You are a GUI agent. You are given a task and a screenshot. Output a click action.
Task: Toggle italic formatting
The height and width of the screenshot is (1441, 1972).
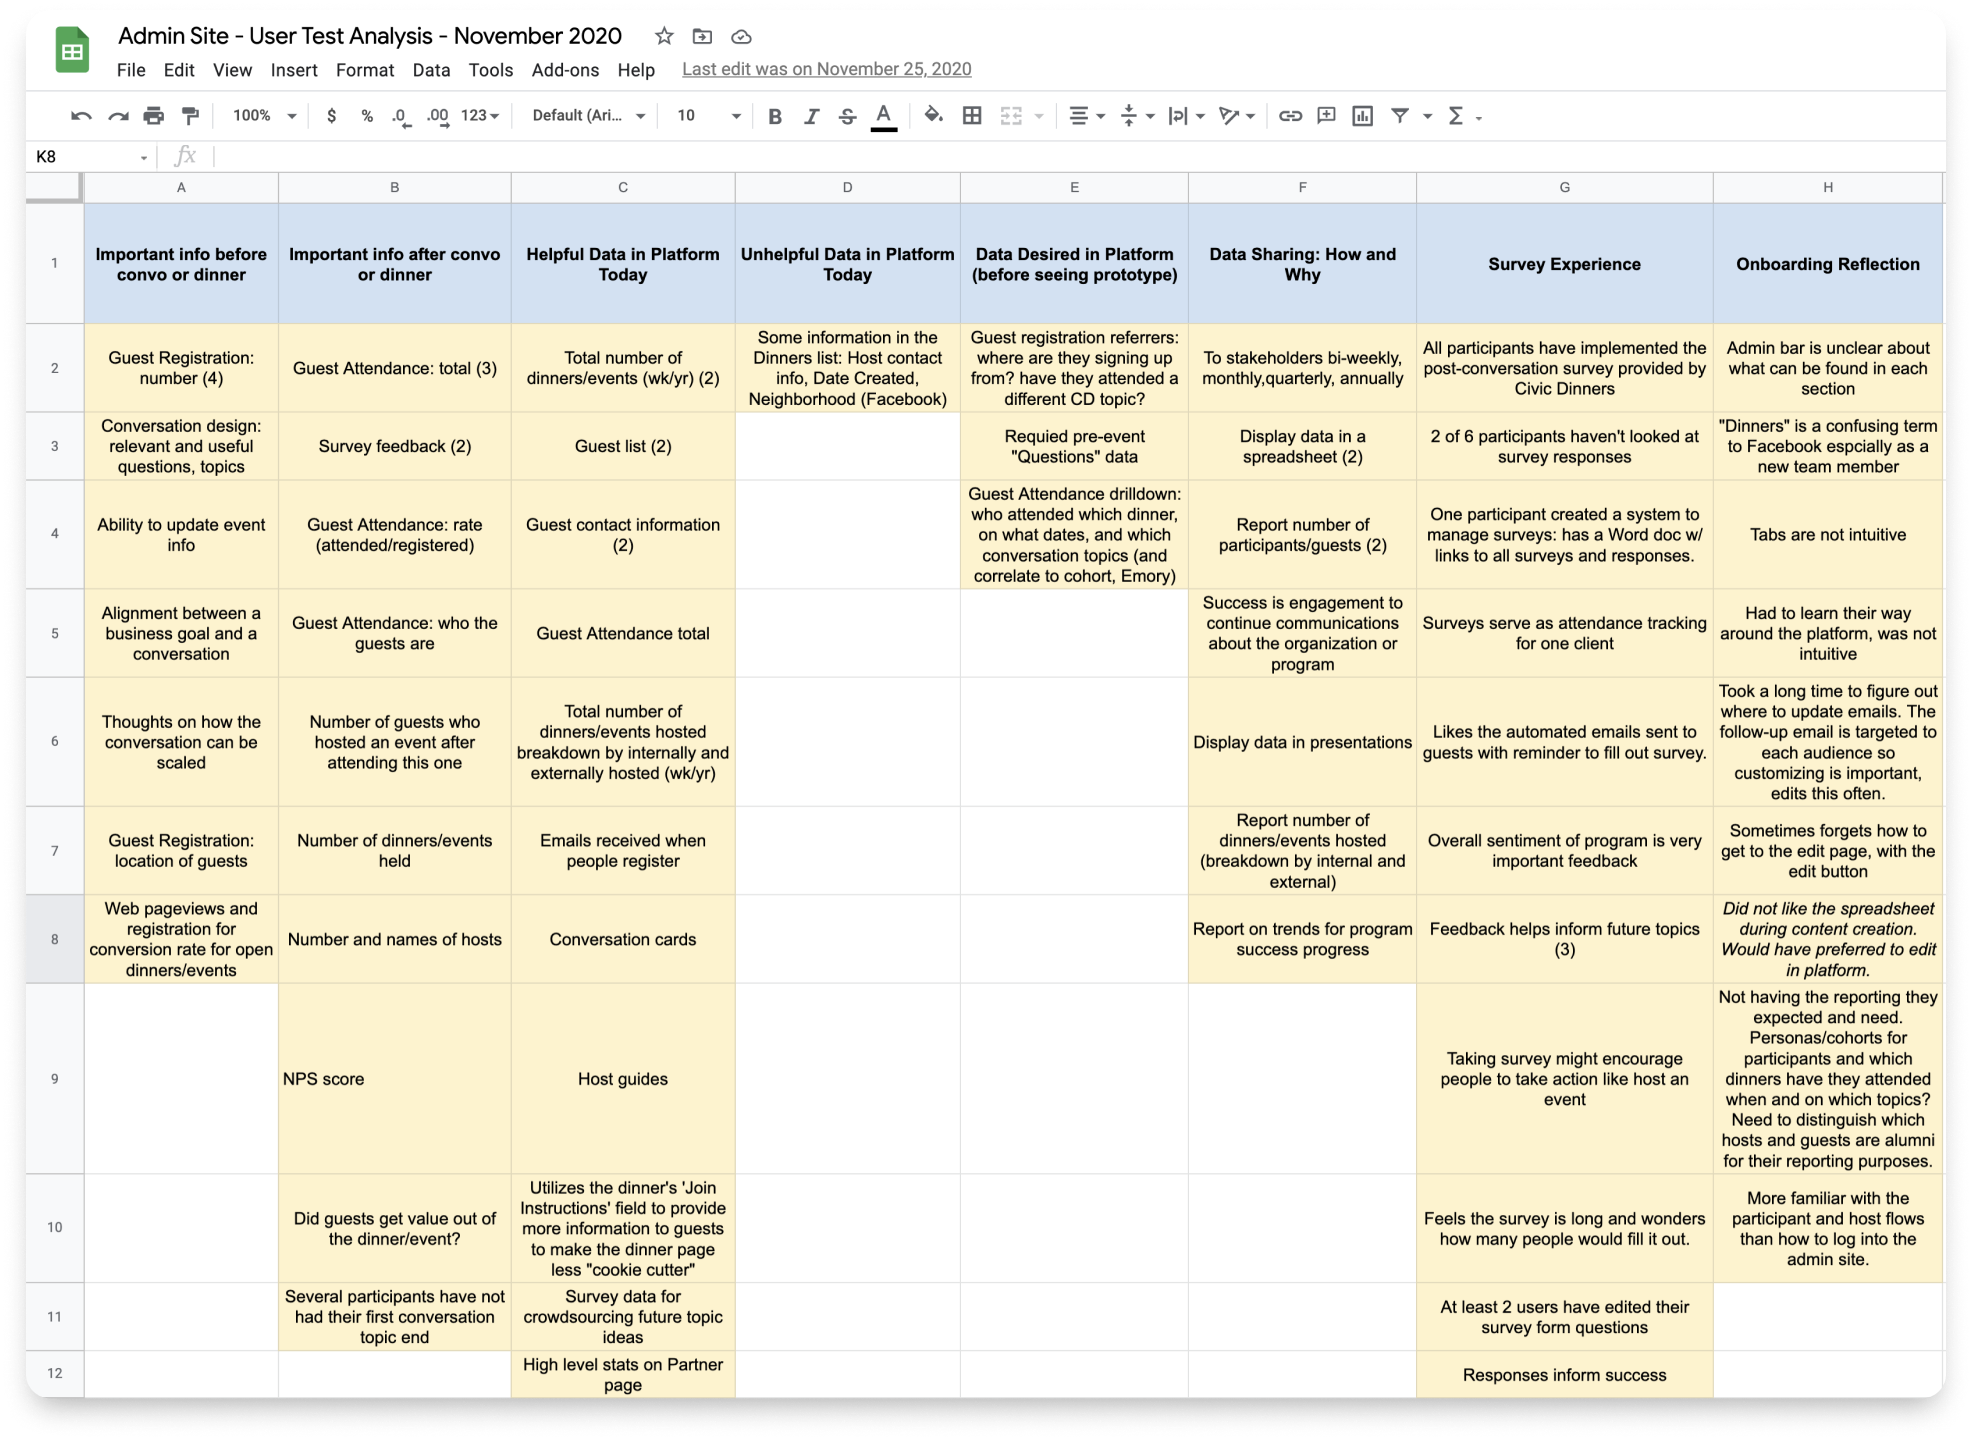[x=811, y=116]
